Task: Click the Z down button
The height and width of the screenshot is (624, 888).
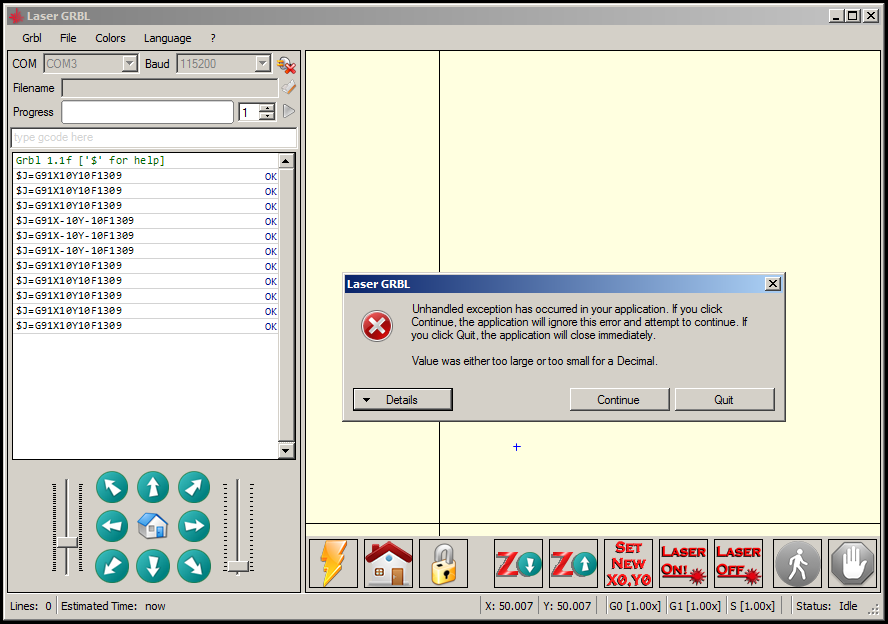Action: point(518,563)
